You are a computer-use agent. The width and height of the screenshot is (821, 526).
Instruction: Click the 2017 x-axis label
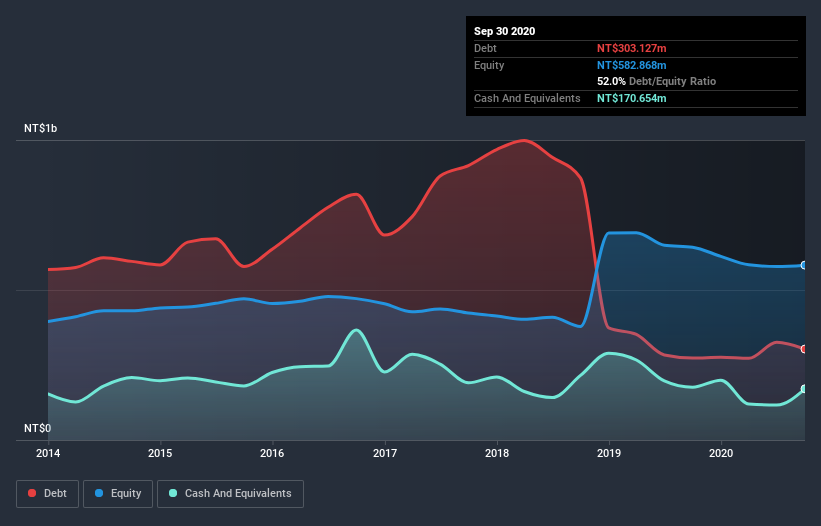tap(385, 453)
